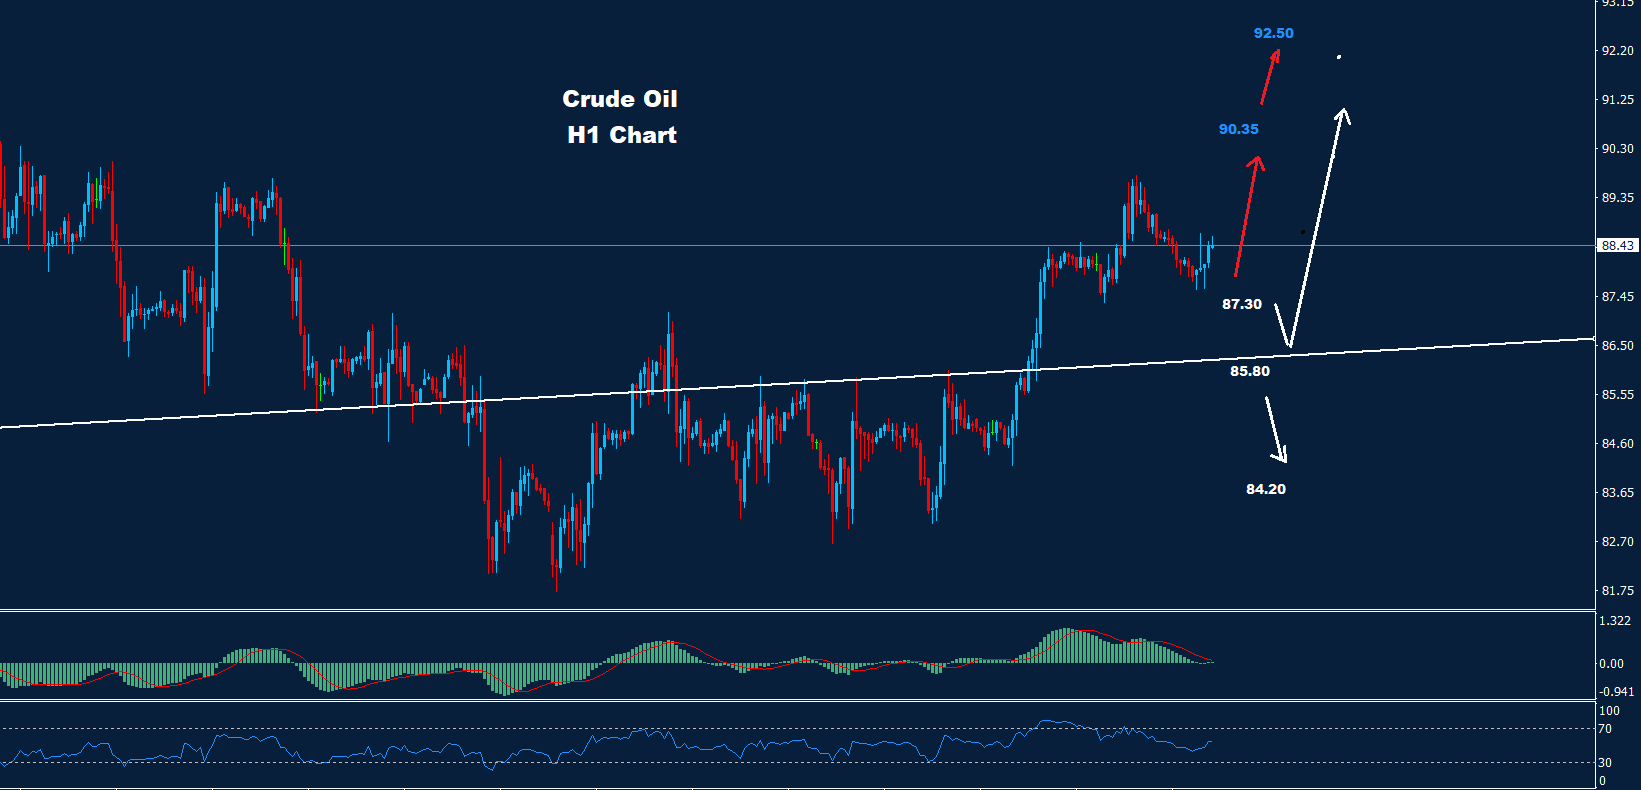Select the blue 90.35 target label
Image resolution: width=1641 pixels, height=790 pixels.
pos(1238,129)
